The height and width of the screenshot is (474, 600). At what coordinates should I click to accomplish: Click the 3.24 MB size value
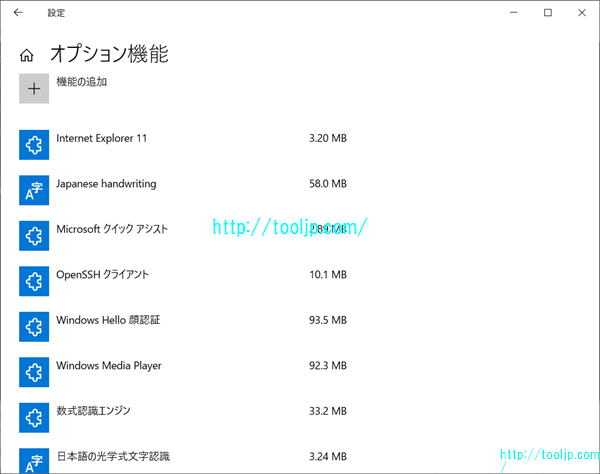pyautogui.click(x=328, y=456)
